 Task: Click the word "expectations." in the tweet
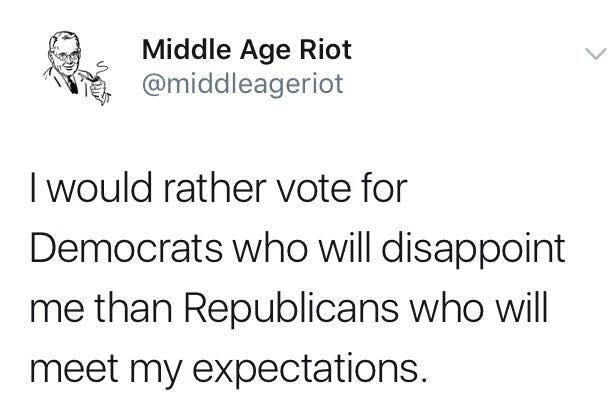coord(309,370)
